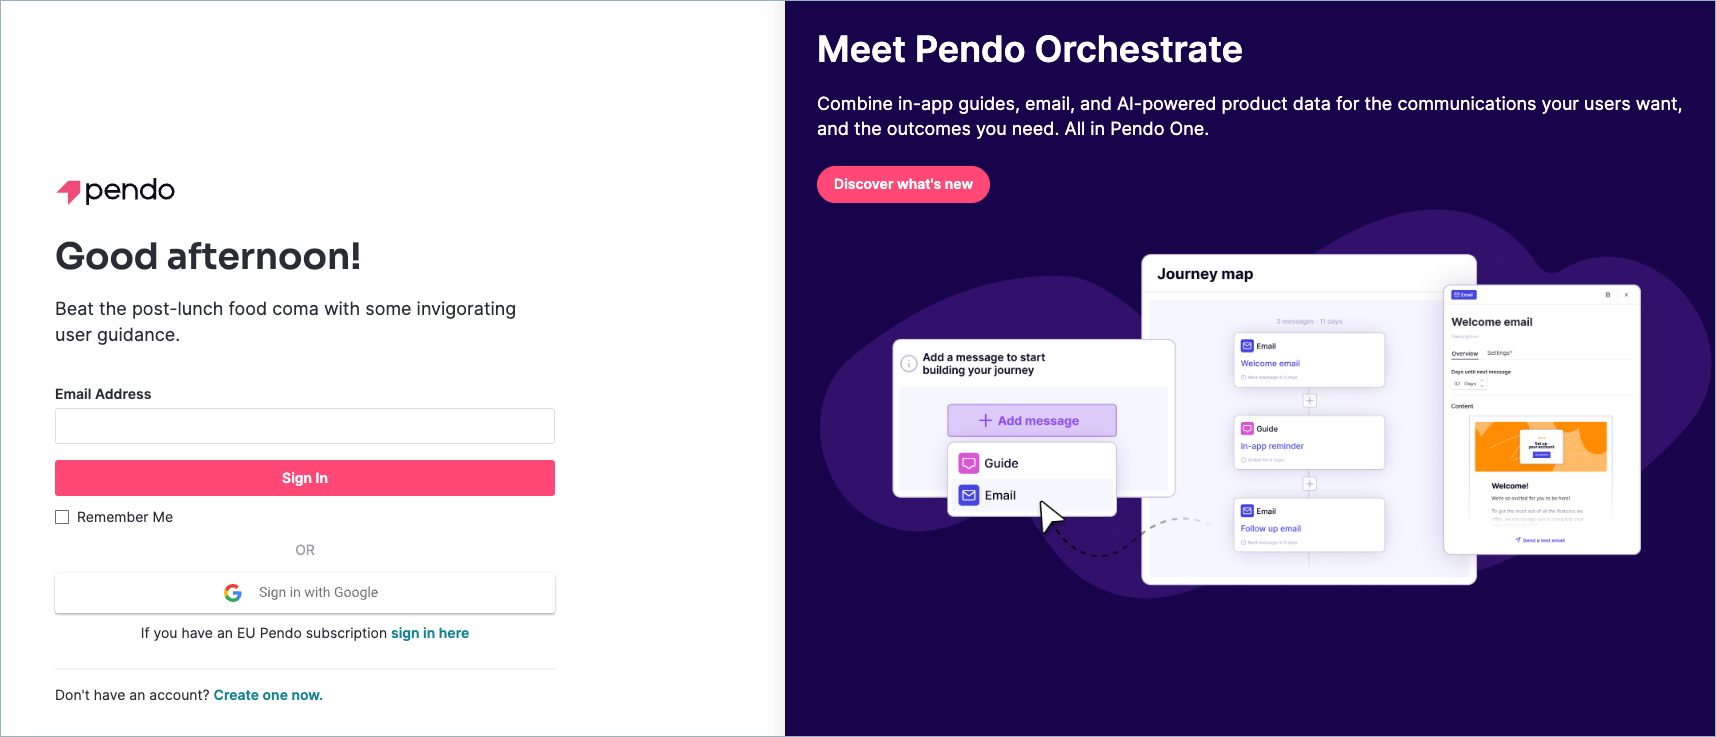Select the Overview tab in Welcome email panel
This screenshot has height=737, width=1716.
[1464, 353]
